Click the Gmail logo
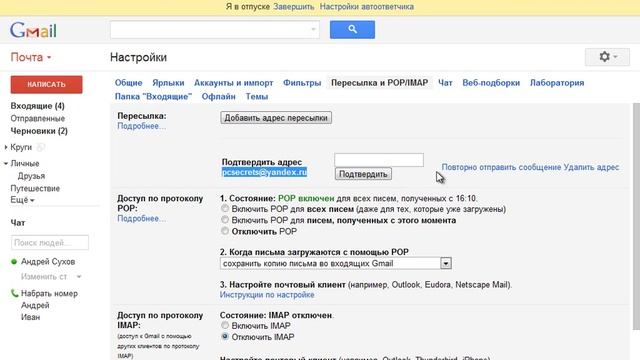The image size is (640, 360). 33,30
